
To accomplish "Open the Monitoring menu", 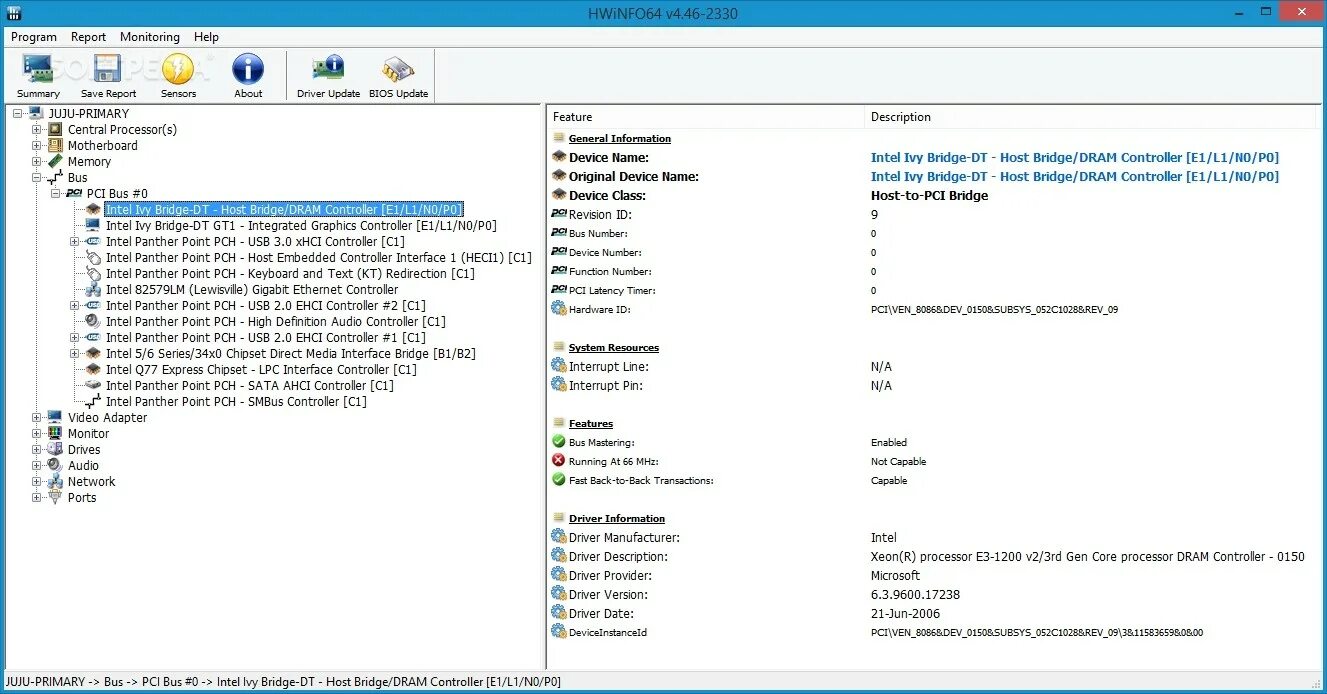I will (150, 37).
